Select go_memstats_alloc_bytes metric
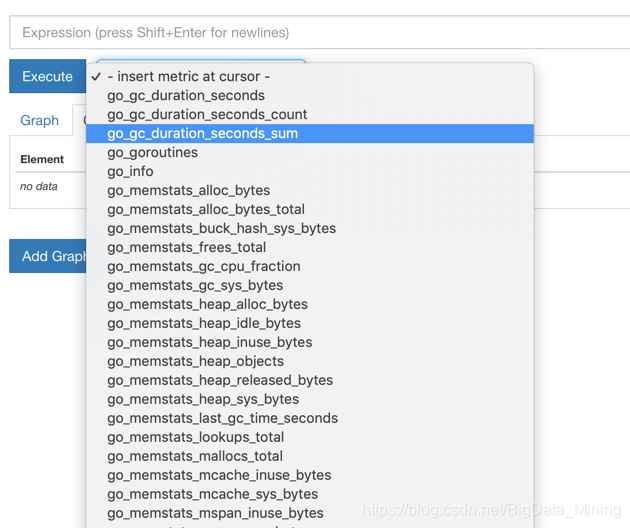The image size is (630, 528). click(x=310, y=190)
